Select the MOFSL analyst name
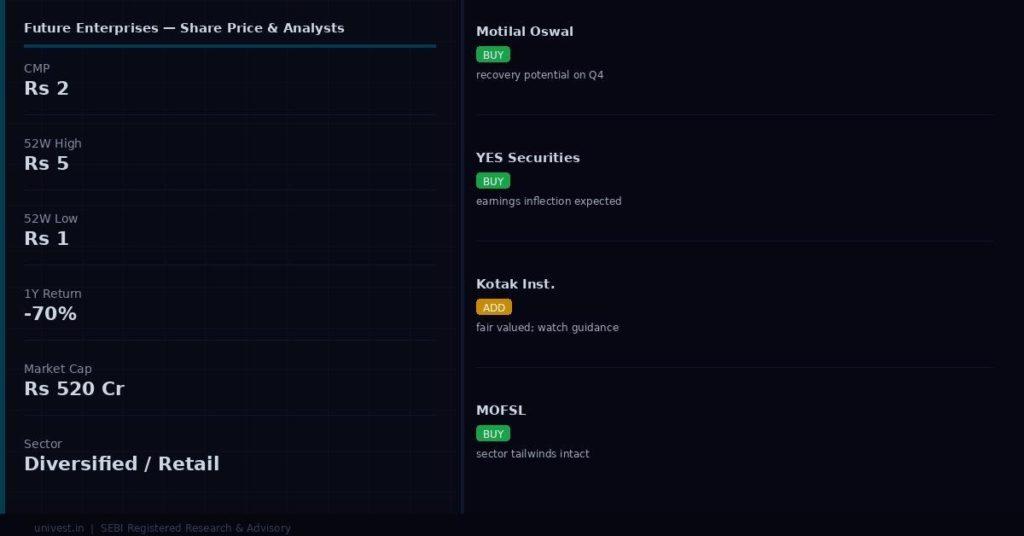The height and width of the screenshot is (536, 1024). 501,411
